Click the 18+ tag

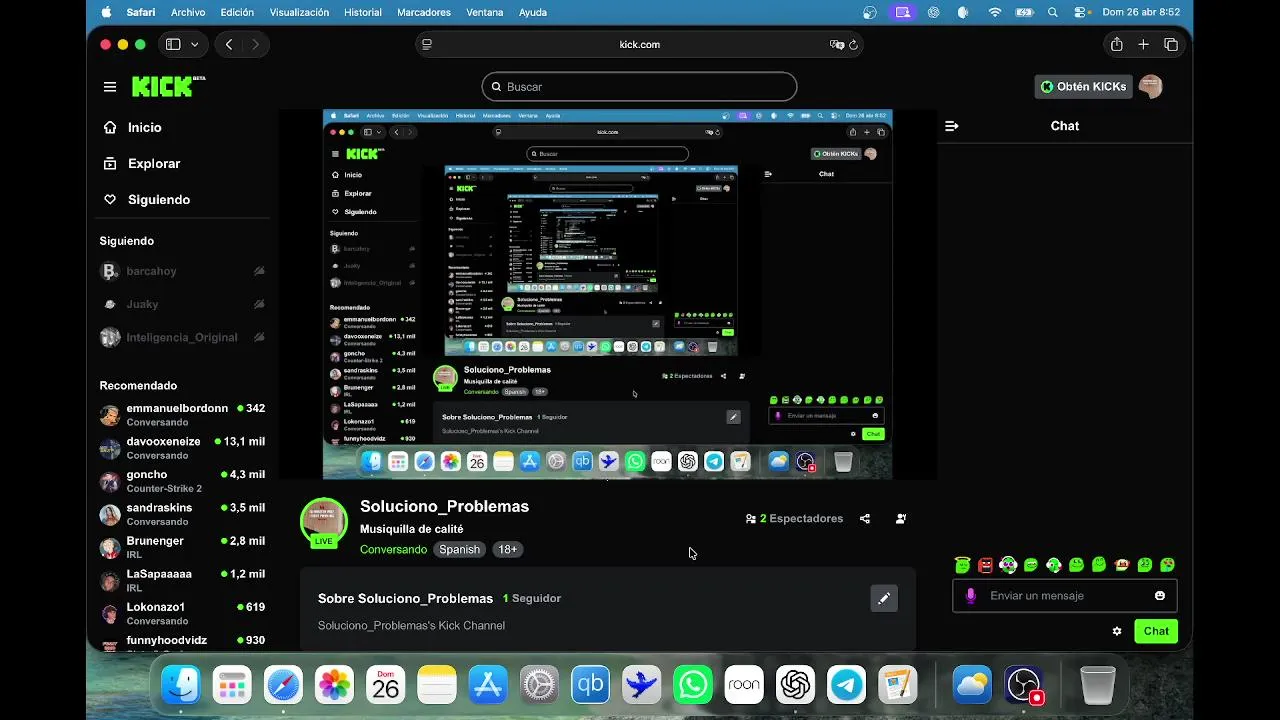point(508,549)
